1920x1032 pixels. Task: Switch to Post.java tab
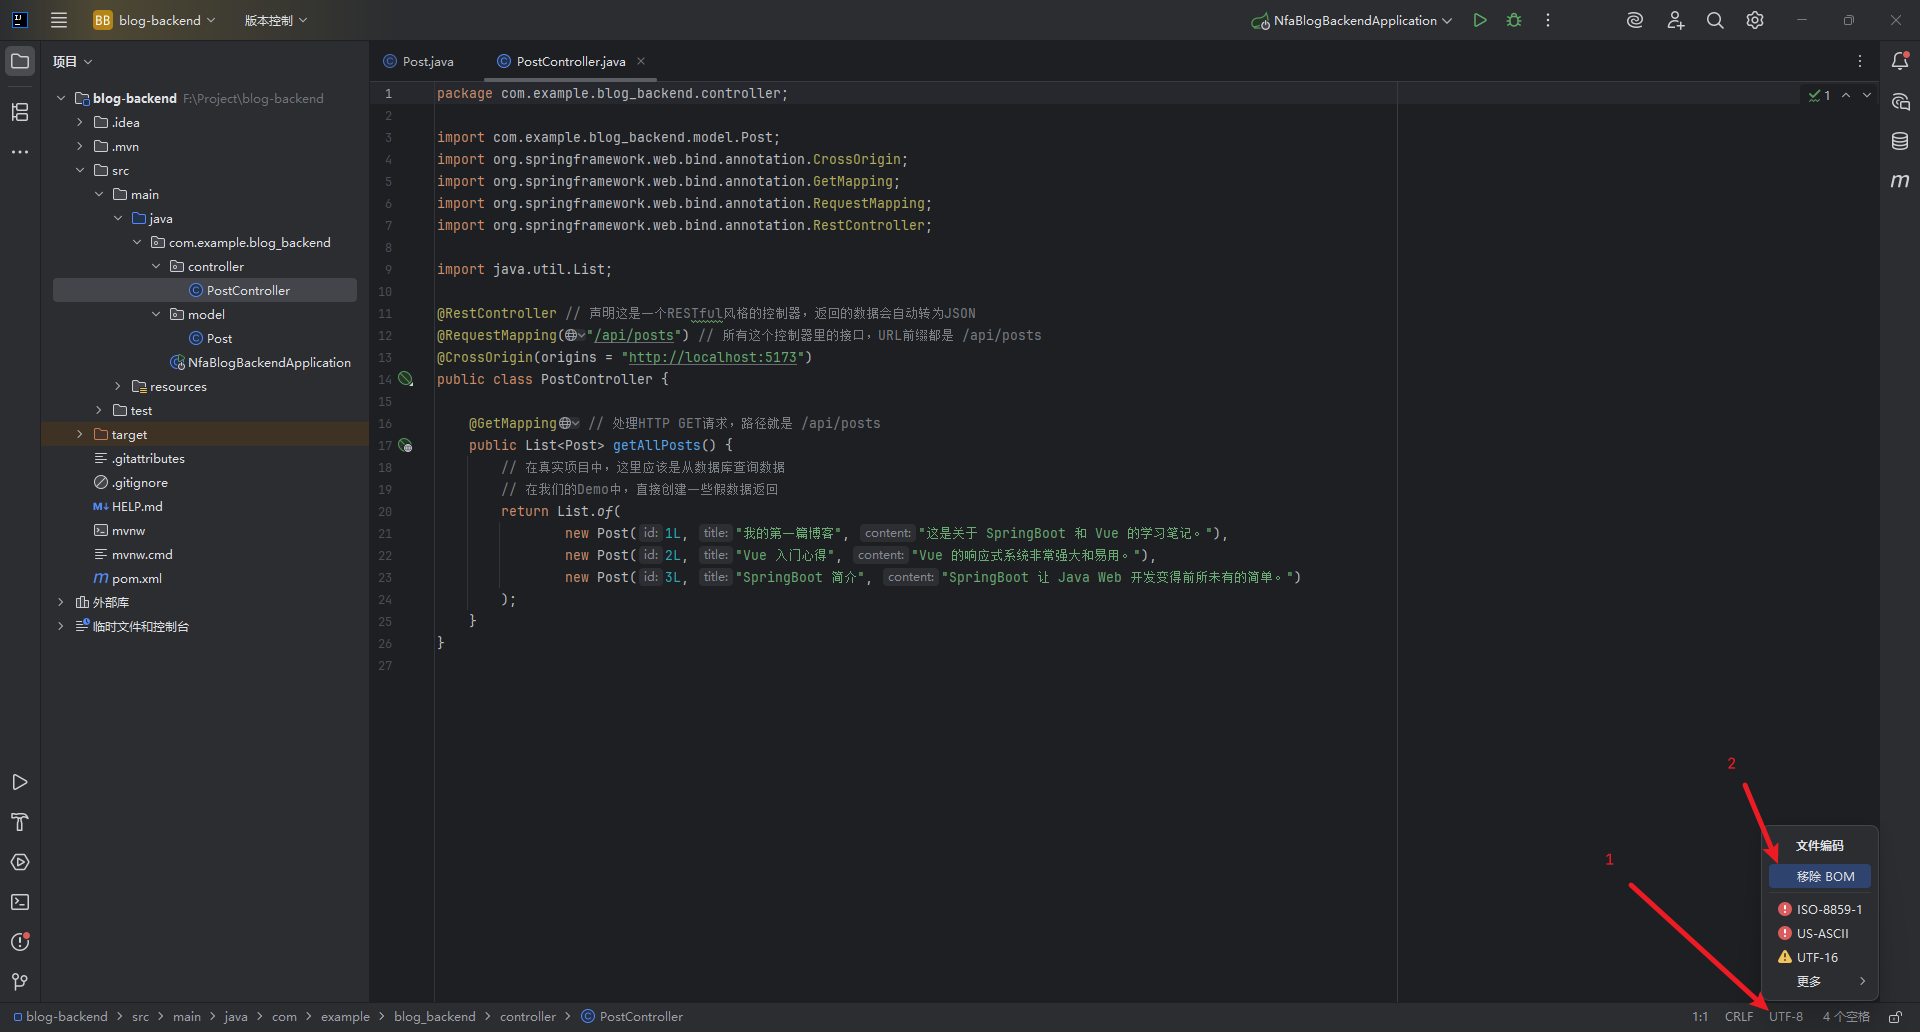419,61
